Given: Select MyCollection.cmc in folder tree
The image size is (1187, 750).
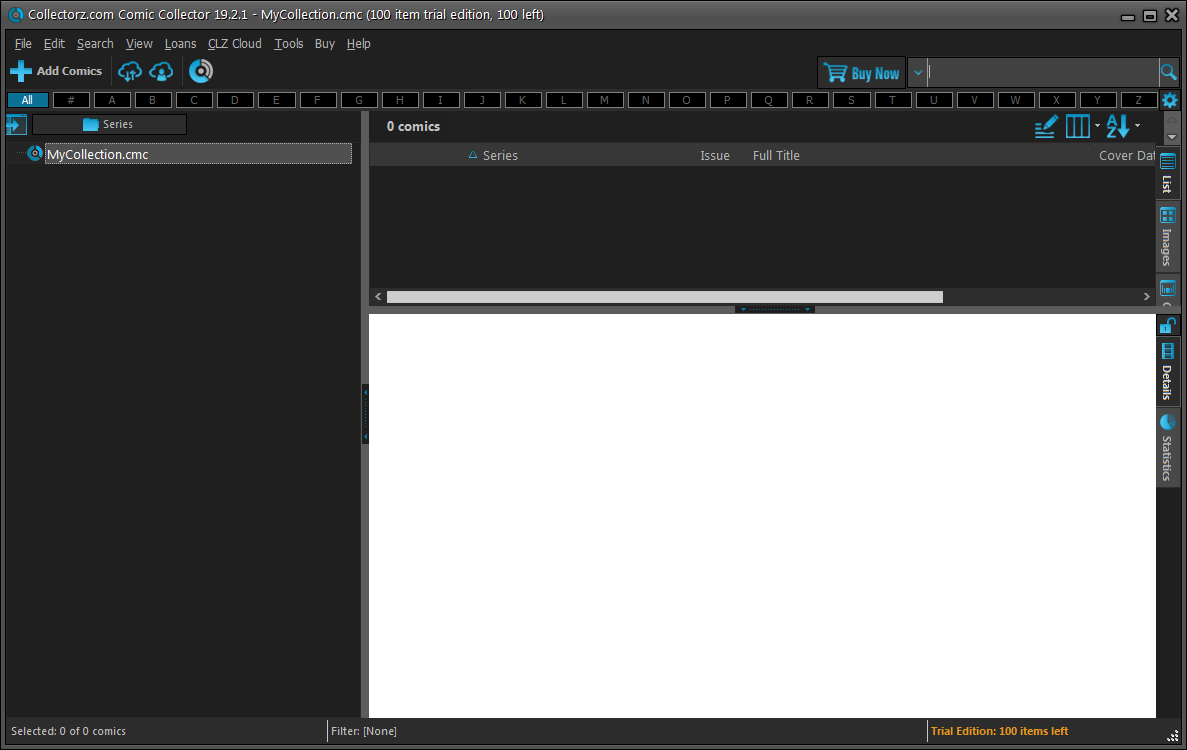Looking at the screenshot, I should [x=98, y=155].
